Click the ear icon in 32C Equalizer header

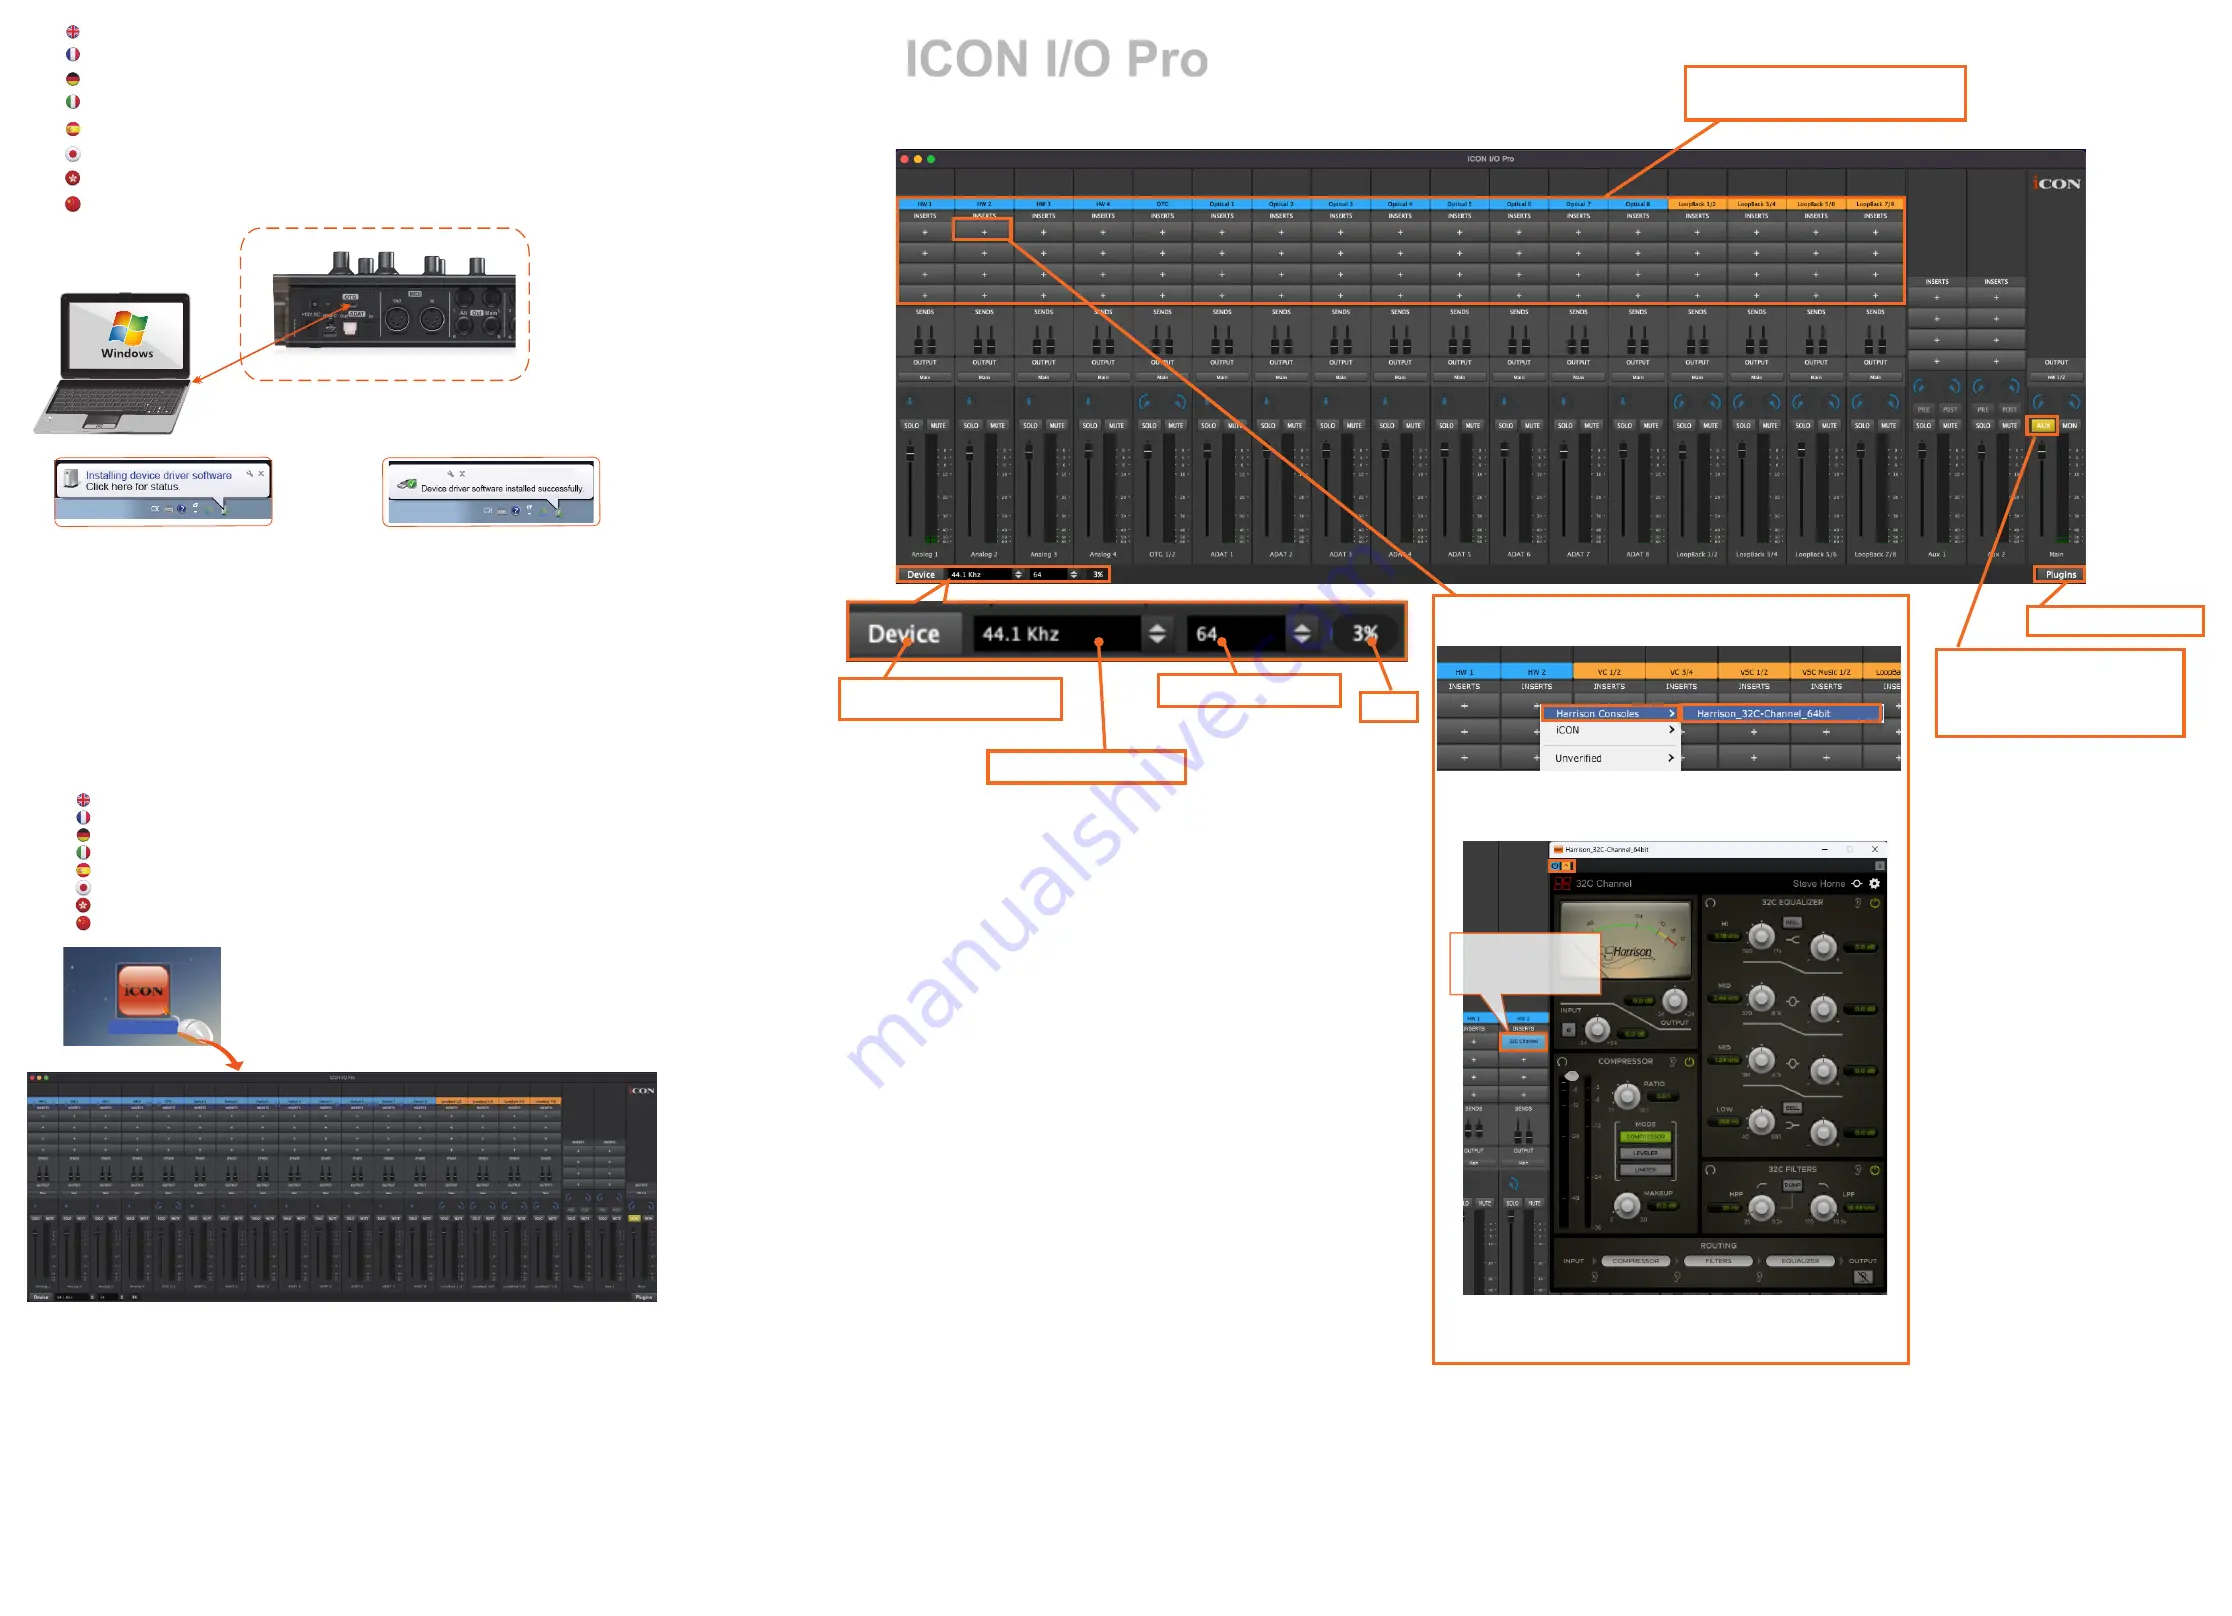[1858, 903]
